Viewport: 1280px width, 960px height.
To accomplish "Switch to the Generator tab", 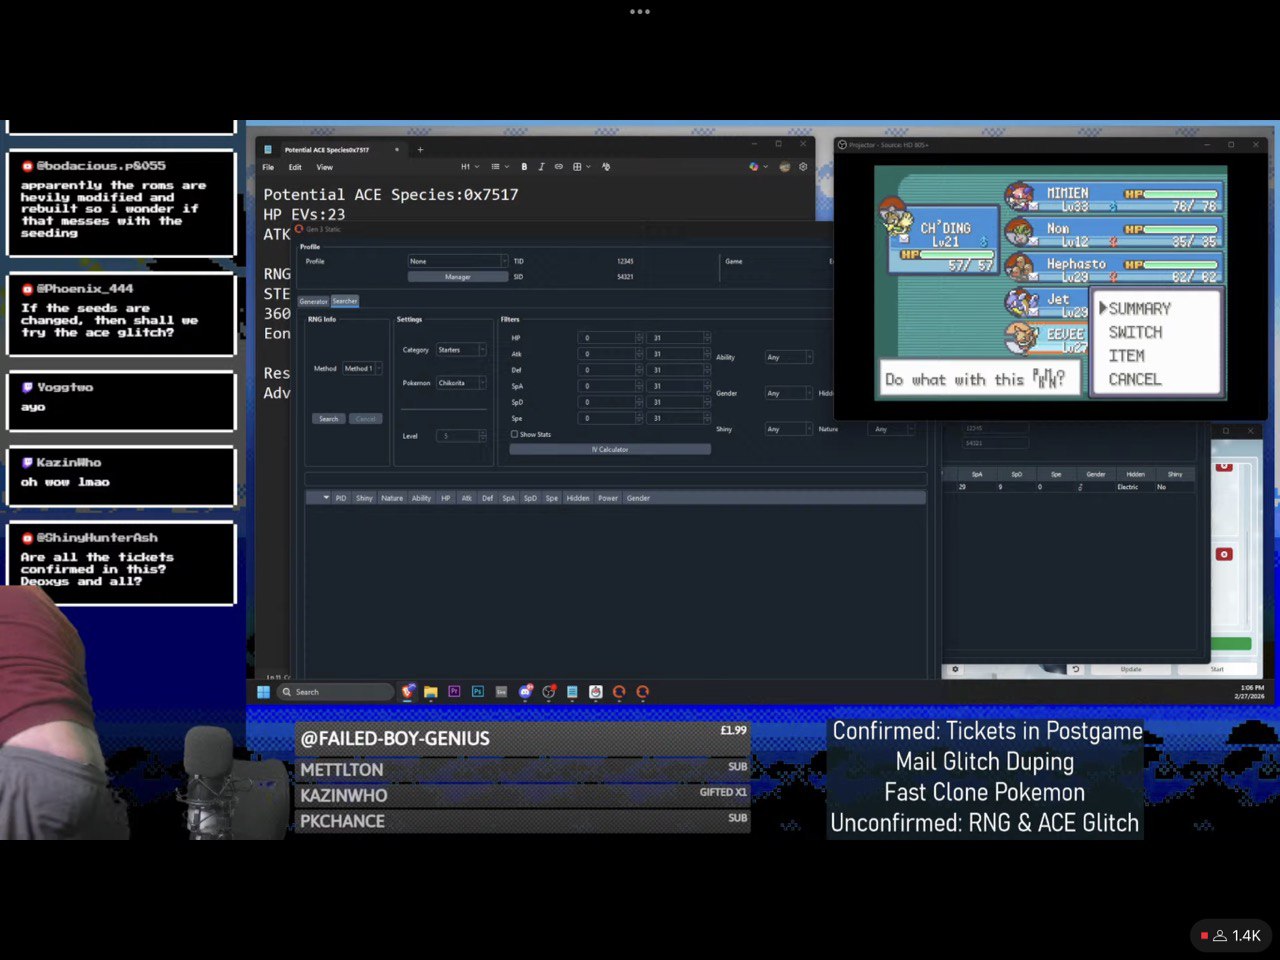I will pyautogui.click(x=314, y=301).
